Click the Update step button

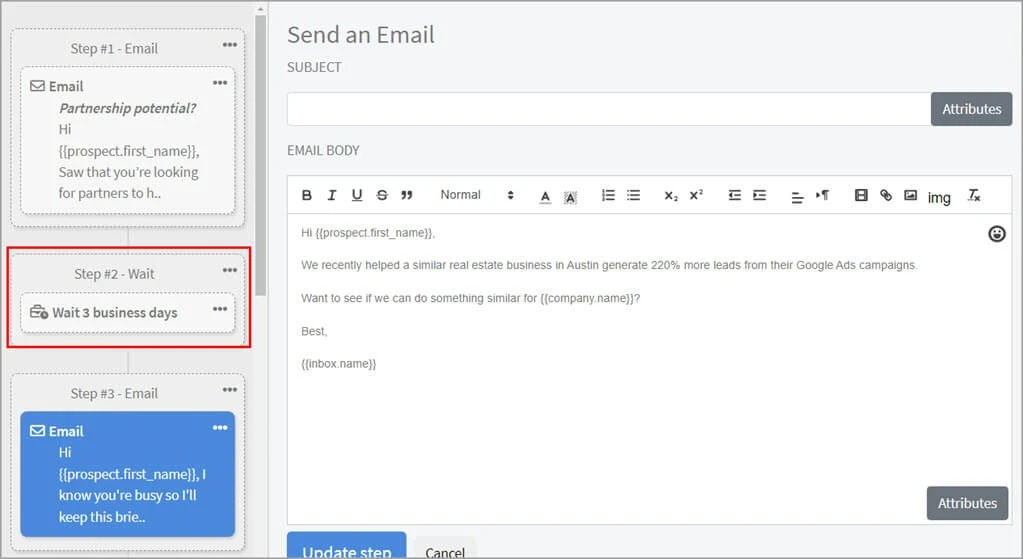tap(346, 547)
